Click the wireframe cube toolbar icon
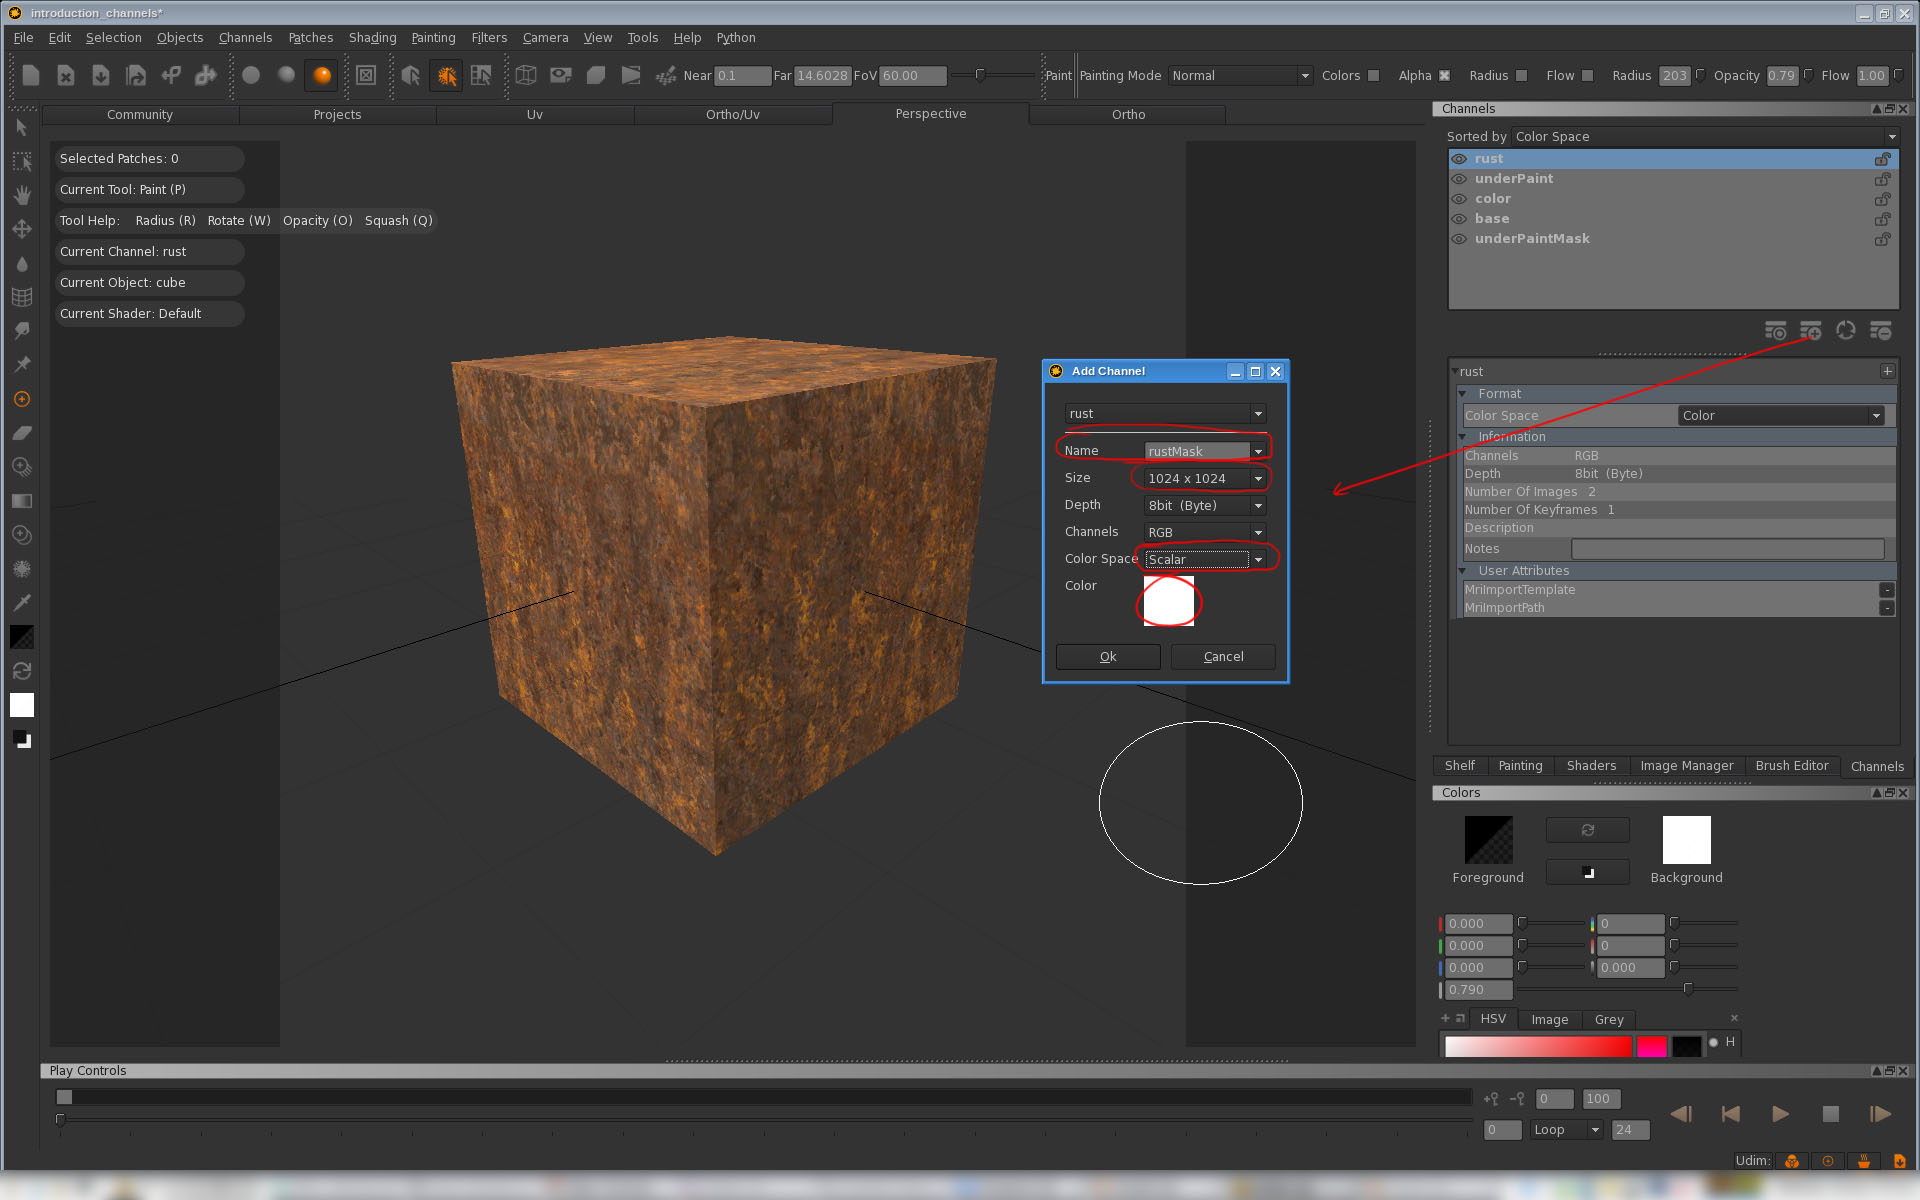Viewport: 1920px width, 1200px height. pos(526,75)
